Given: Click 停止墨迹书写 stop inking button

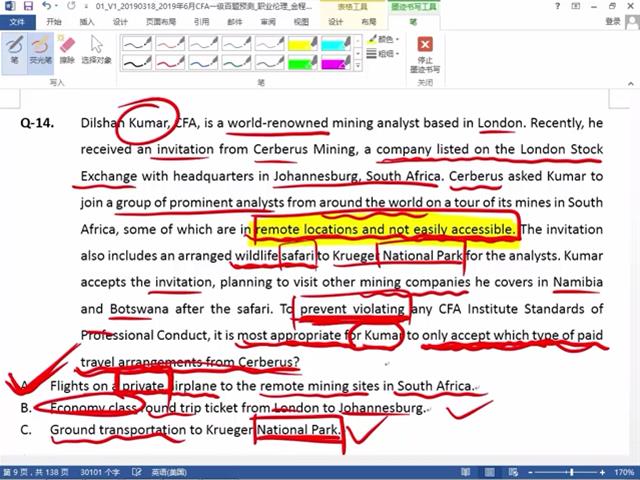Looking at the screenshot, I should [425, 55].
